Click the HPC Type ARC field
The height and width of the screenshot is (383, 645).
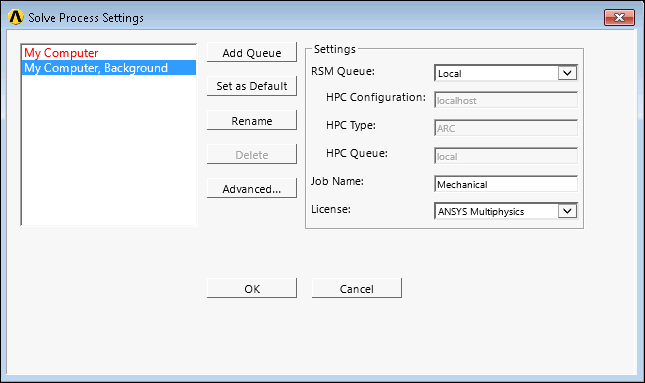click(506, 128)
